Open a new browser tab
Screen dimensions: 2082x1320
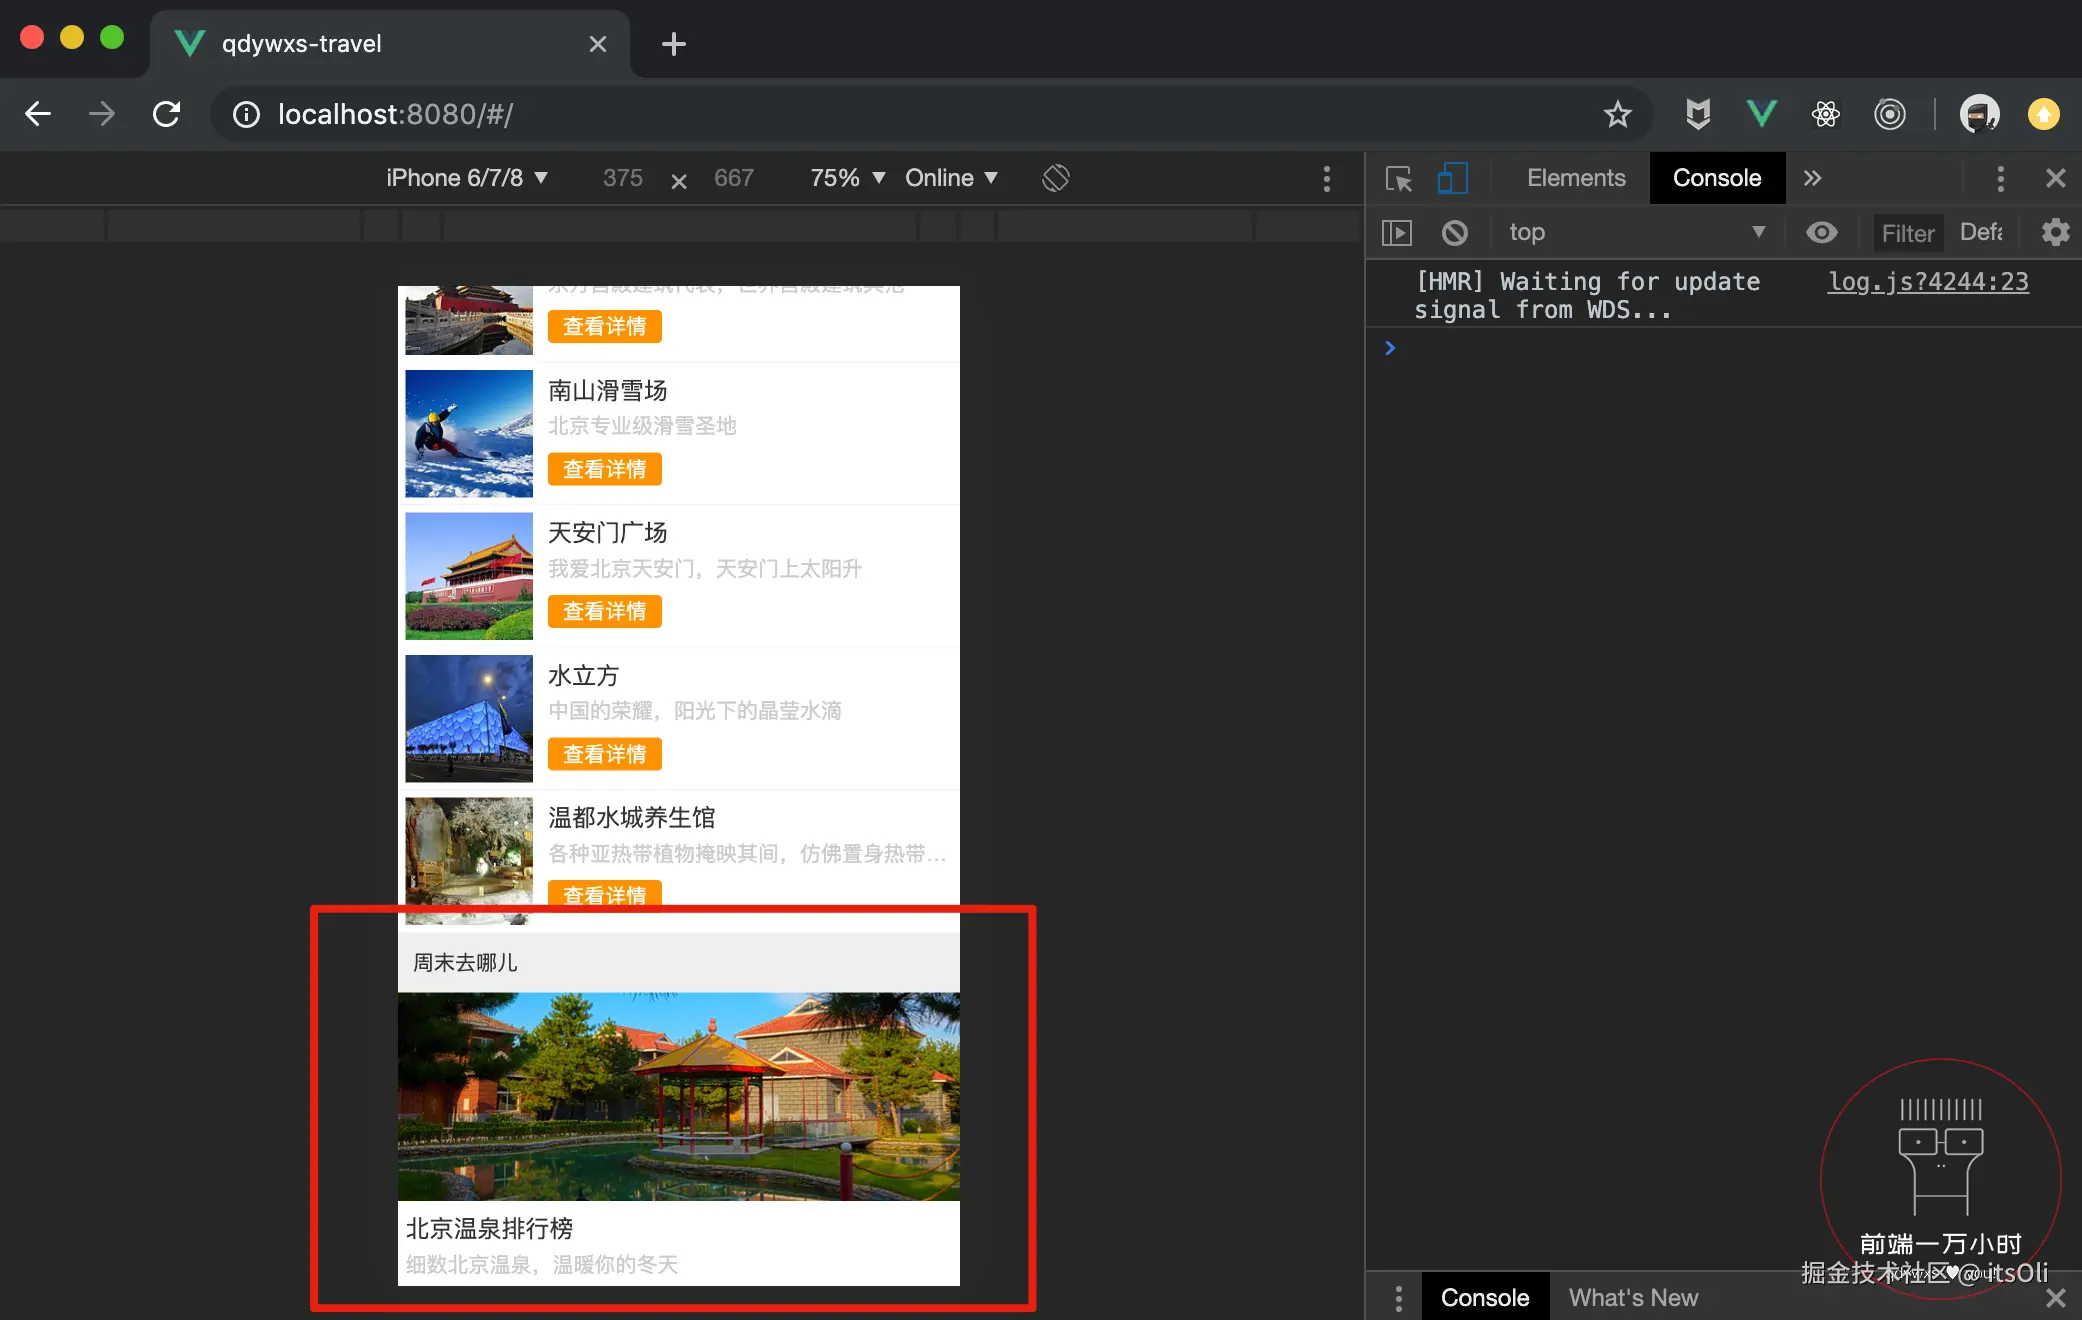(x=674, y=44)
